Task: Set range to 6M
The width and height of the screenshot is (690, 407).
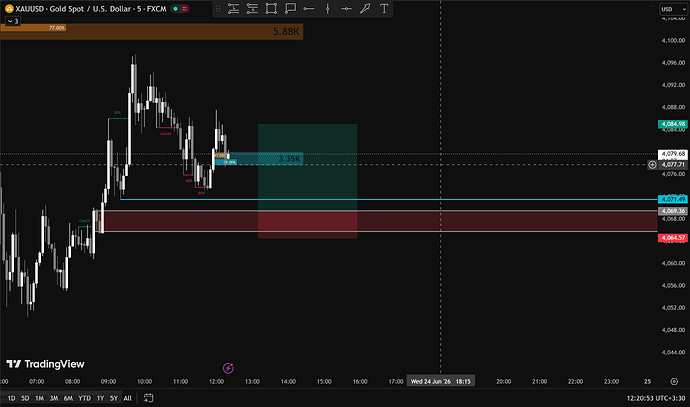Action: [x=68, y=398]
